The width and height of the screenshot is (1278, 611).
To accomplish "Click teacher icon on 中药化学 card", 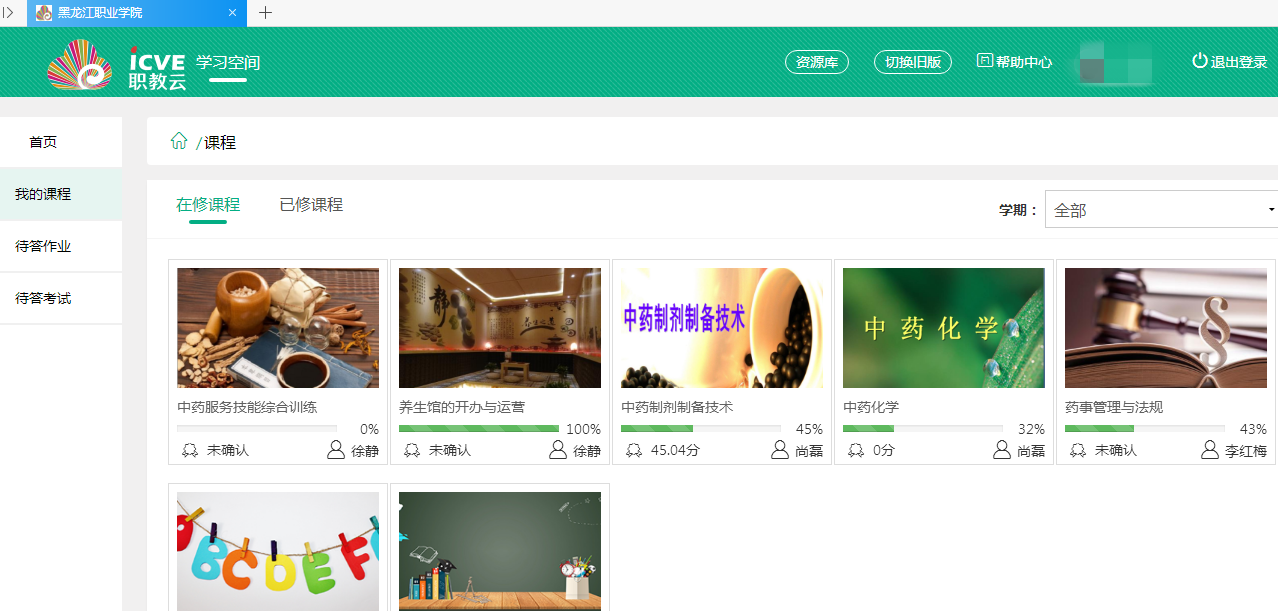I will point(1001,450).
